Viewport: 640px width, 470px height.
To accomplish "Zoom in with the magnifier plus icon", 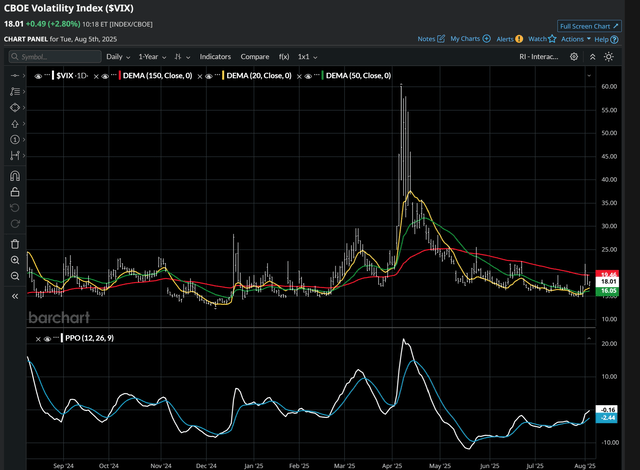I will [15, 260].
